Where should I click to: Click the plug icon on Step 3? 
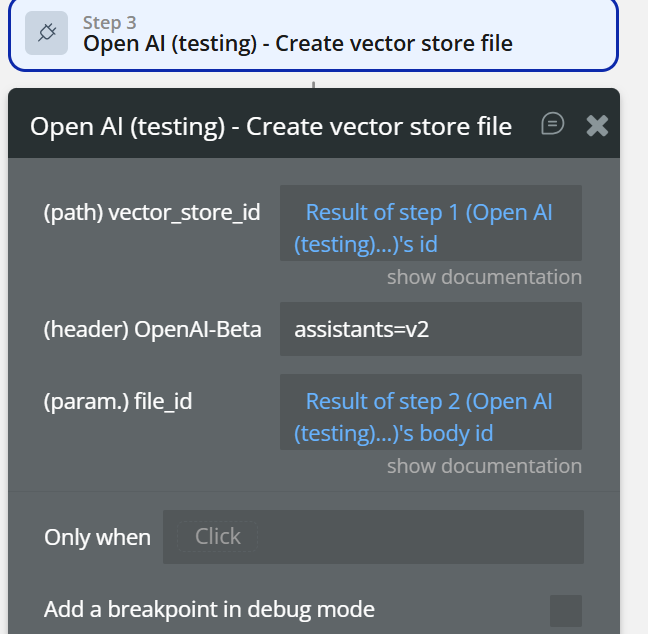[x=47, y=33]
